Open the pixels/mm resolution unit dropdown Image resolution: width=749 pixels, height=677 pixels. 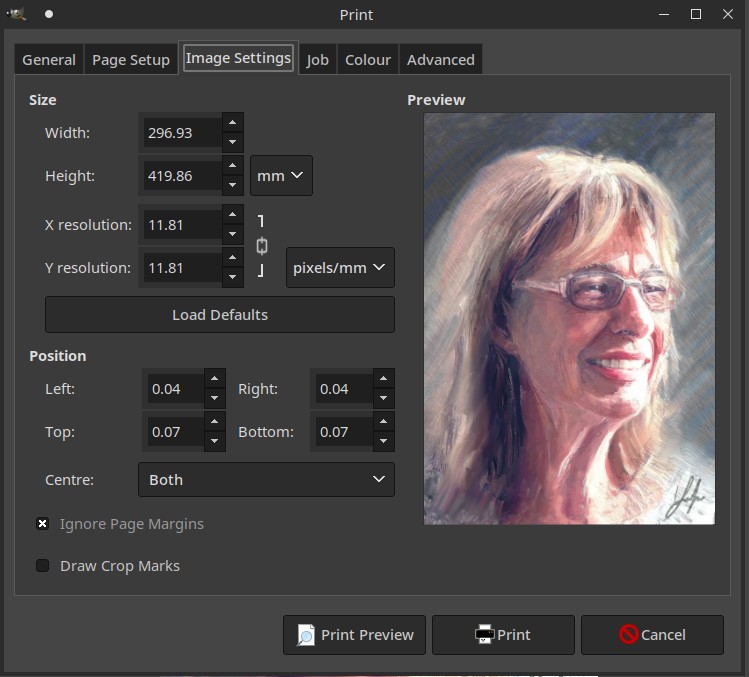click(x=340, y=268)
